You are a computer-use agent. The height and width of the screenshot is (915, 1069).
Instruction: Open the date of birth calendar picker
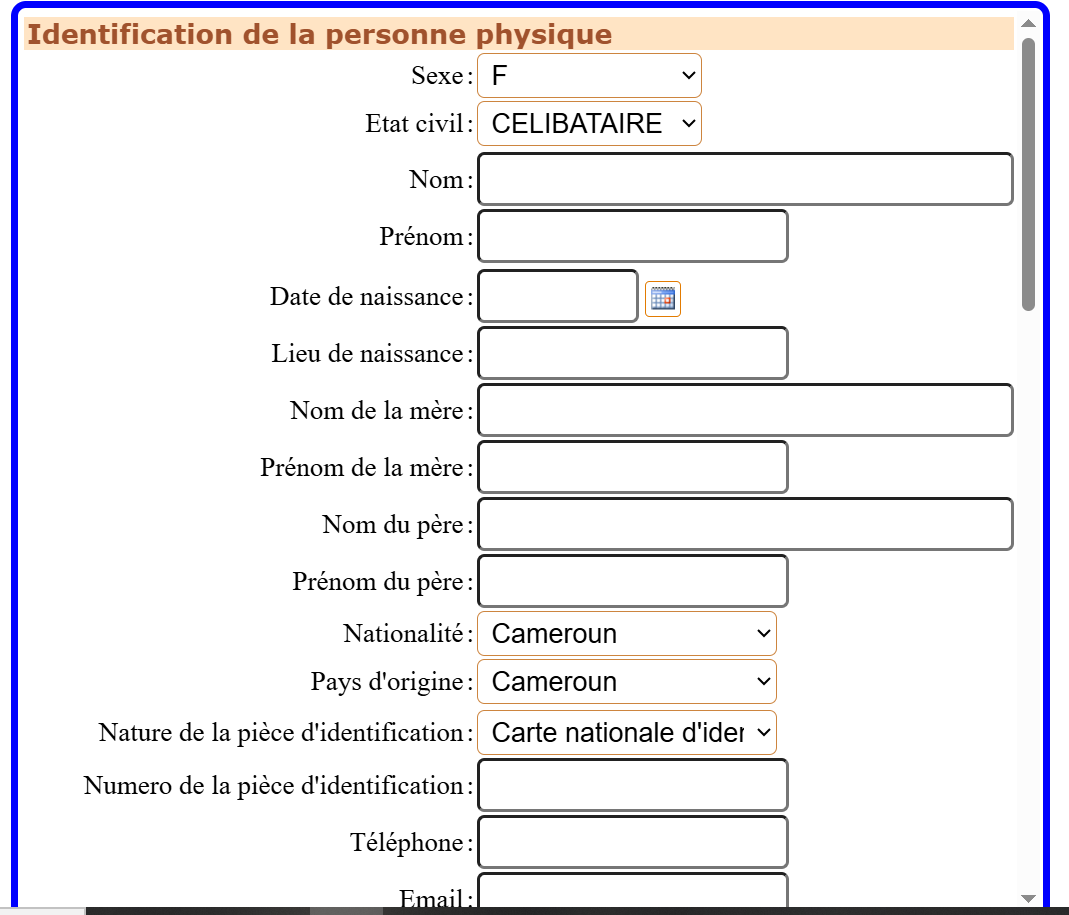(x=663, y=299)
